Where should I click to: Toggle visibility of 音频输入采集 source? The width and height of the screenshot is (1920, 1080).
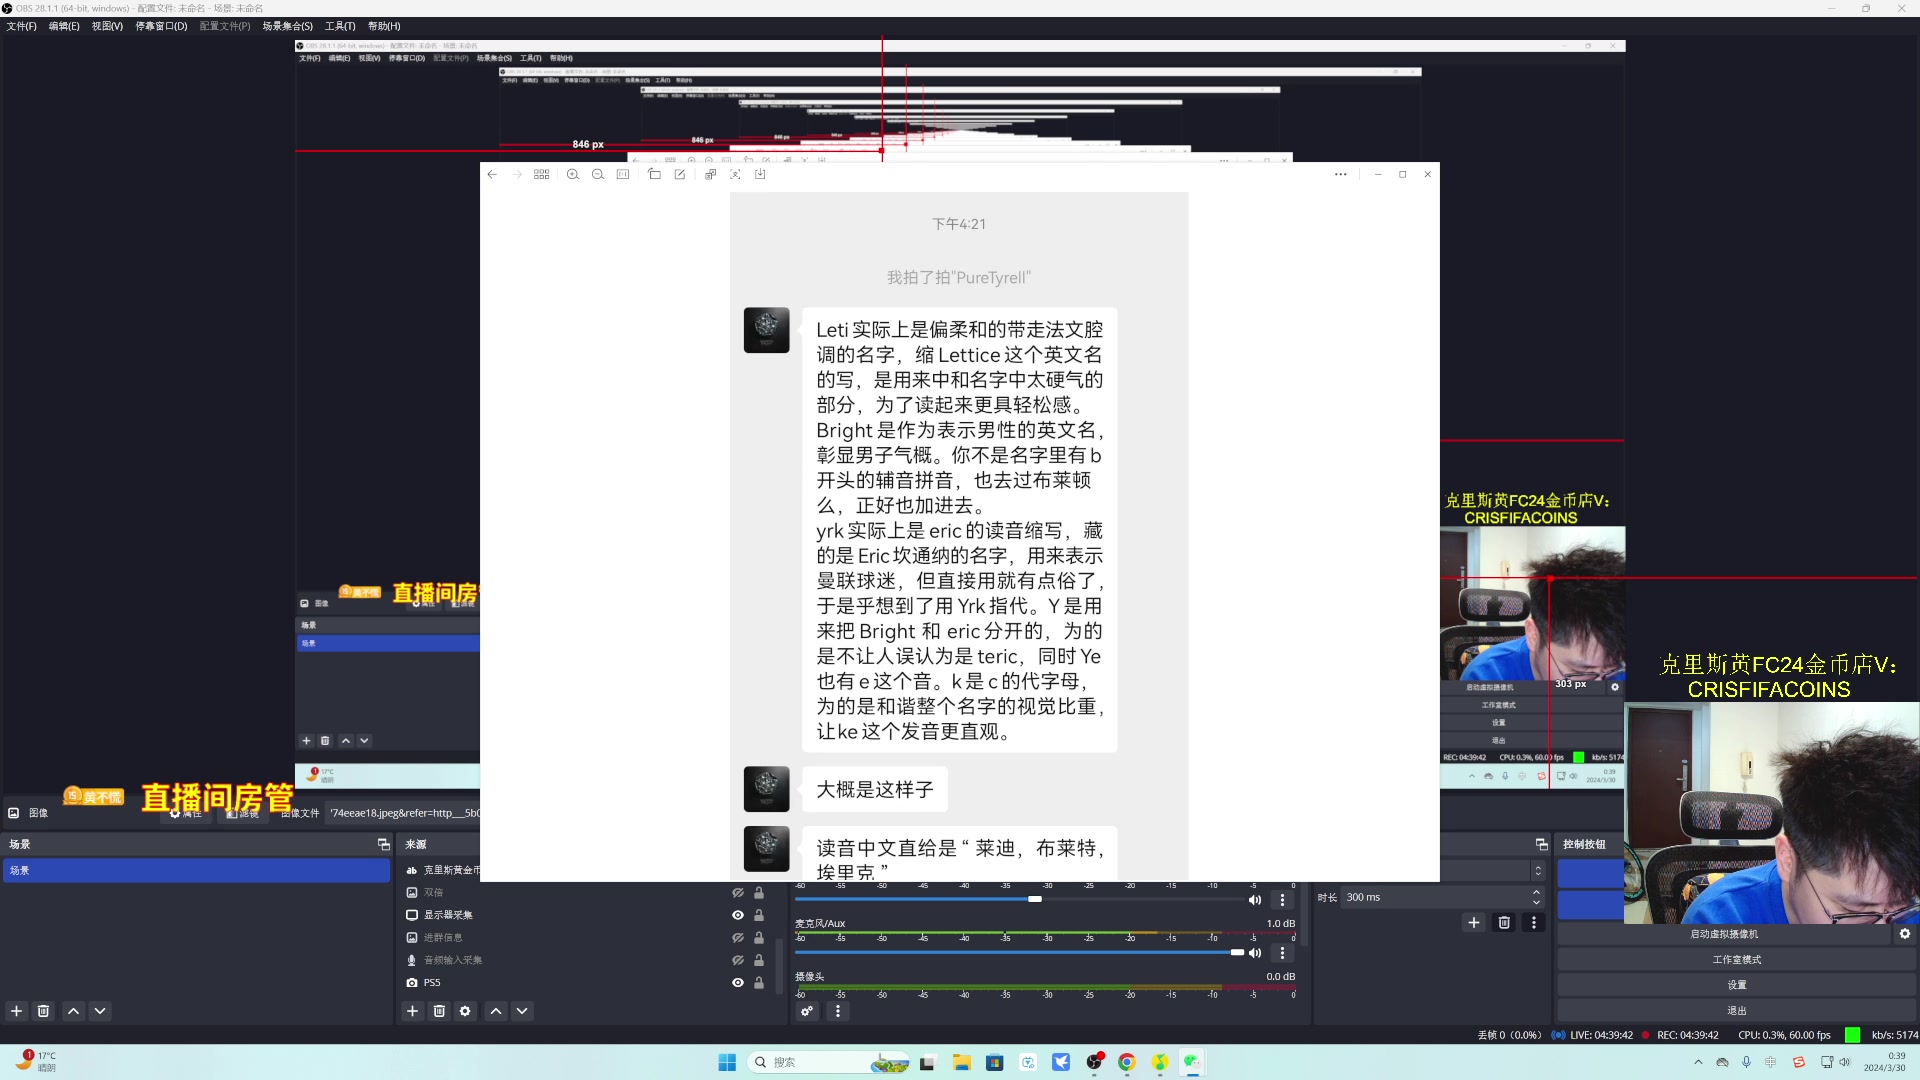pyautogui.click(x=738, y=960)
